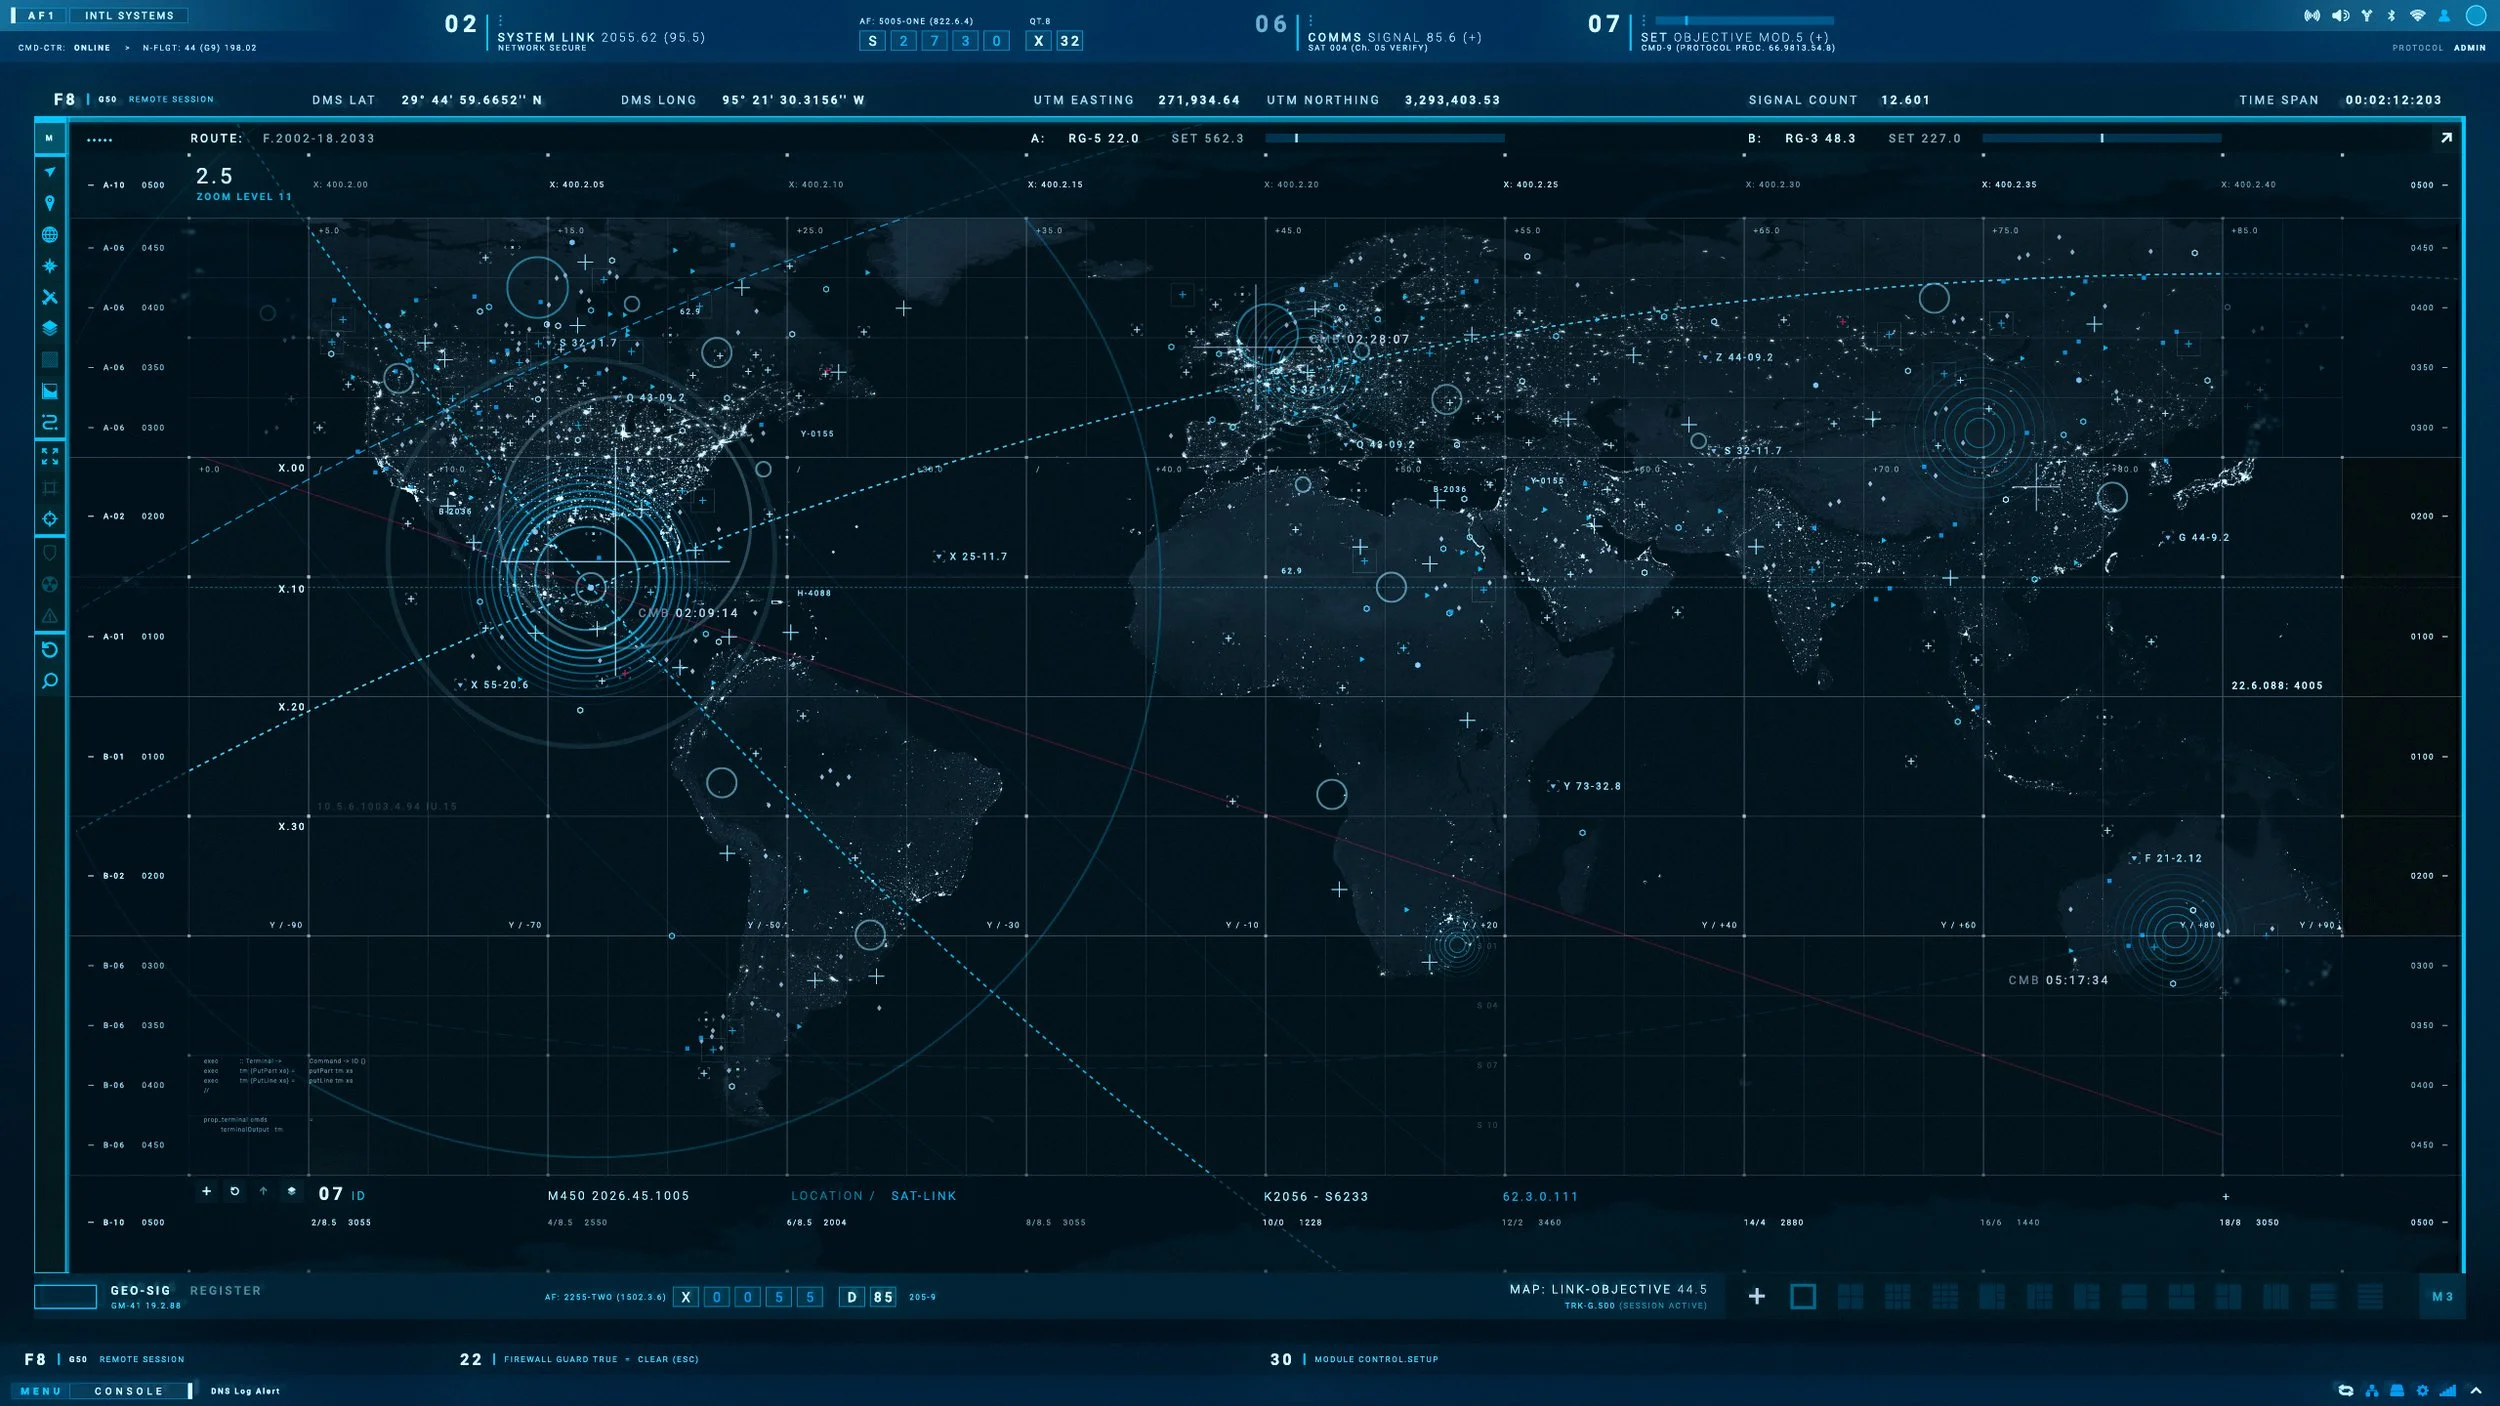
Task: Select the location pin tool
Action: pyautogui.click(x=49, y=203)
